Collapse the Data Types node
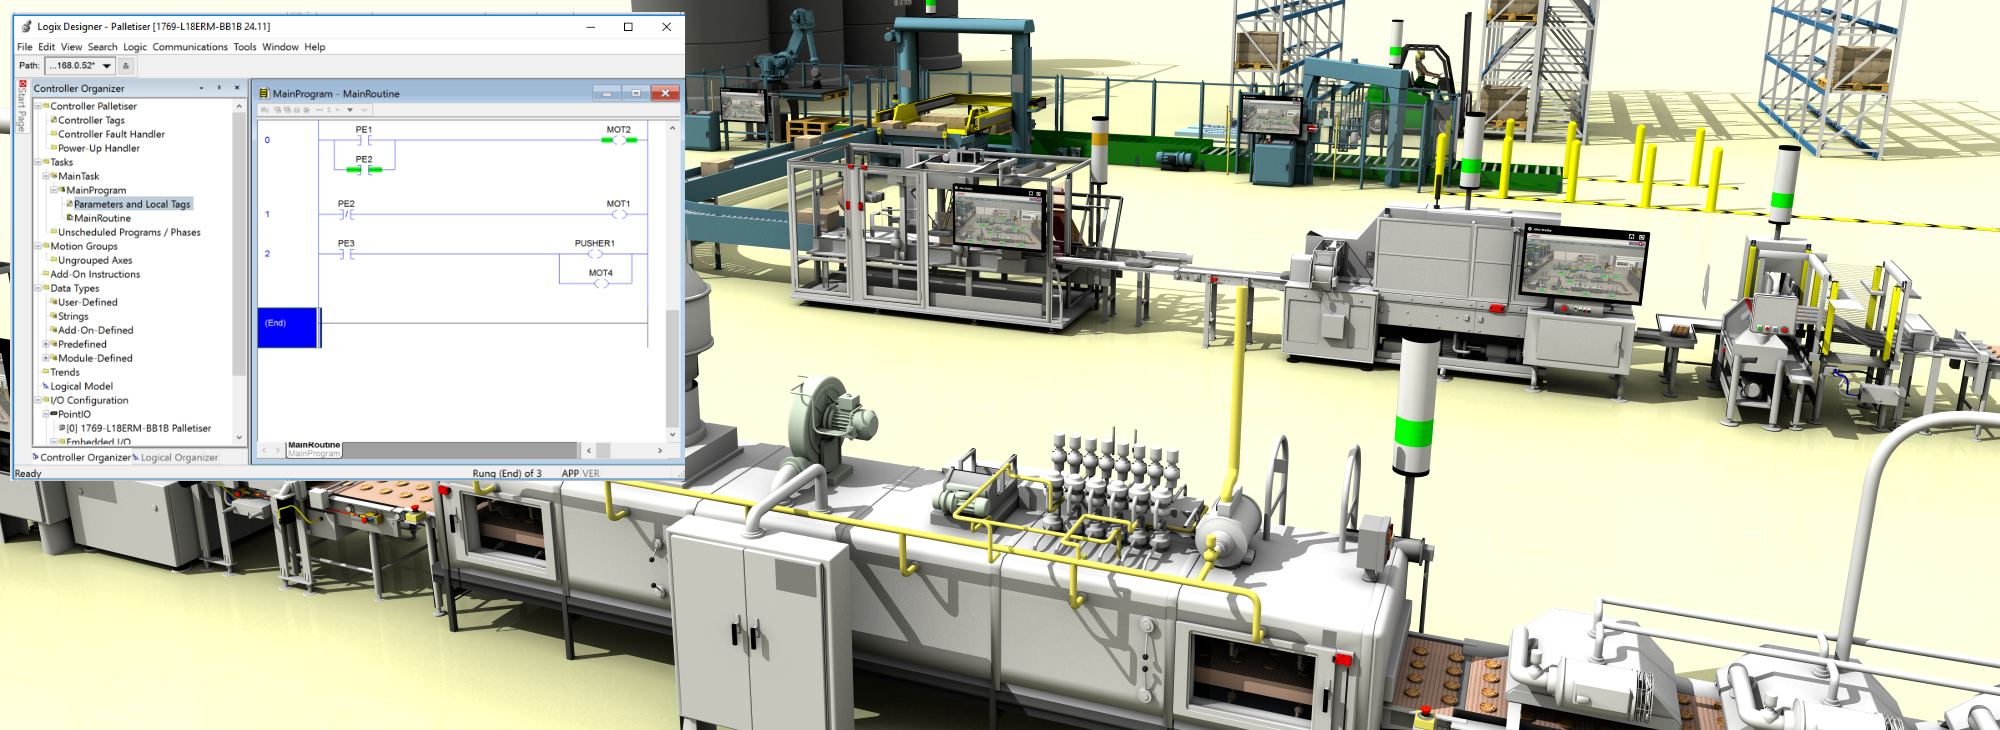 38,288
